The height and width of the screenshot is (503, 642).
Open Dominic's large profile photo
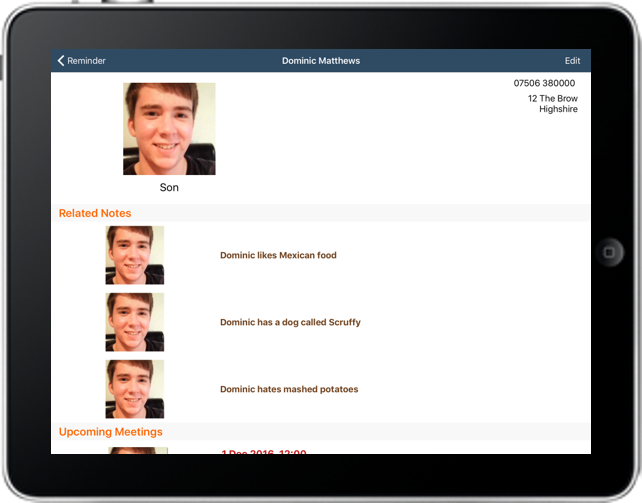click(x=169, y=129)
